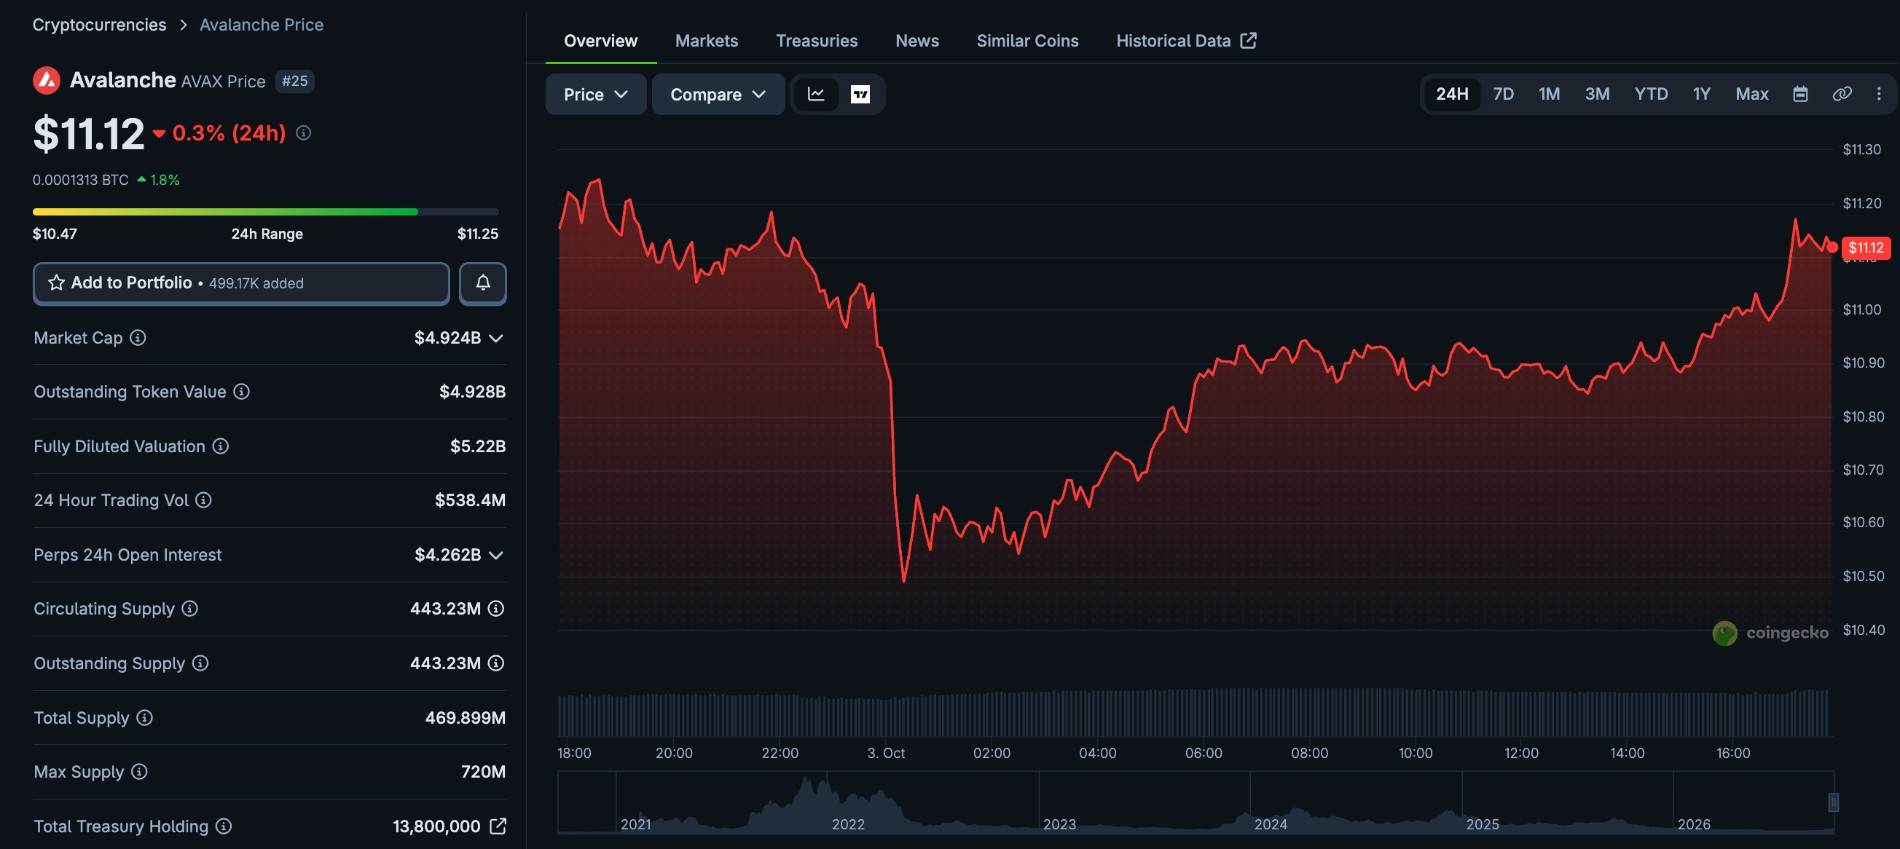
Task: Open the Price dropdown
Action: tap(596, 94)
